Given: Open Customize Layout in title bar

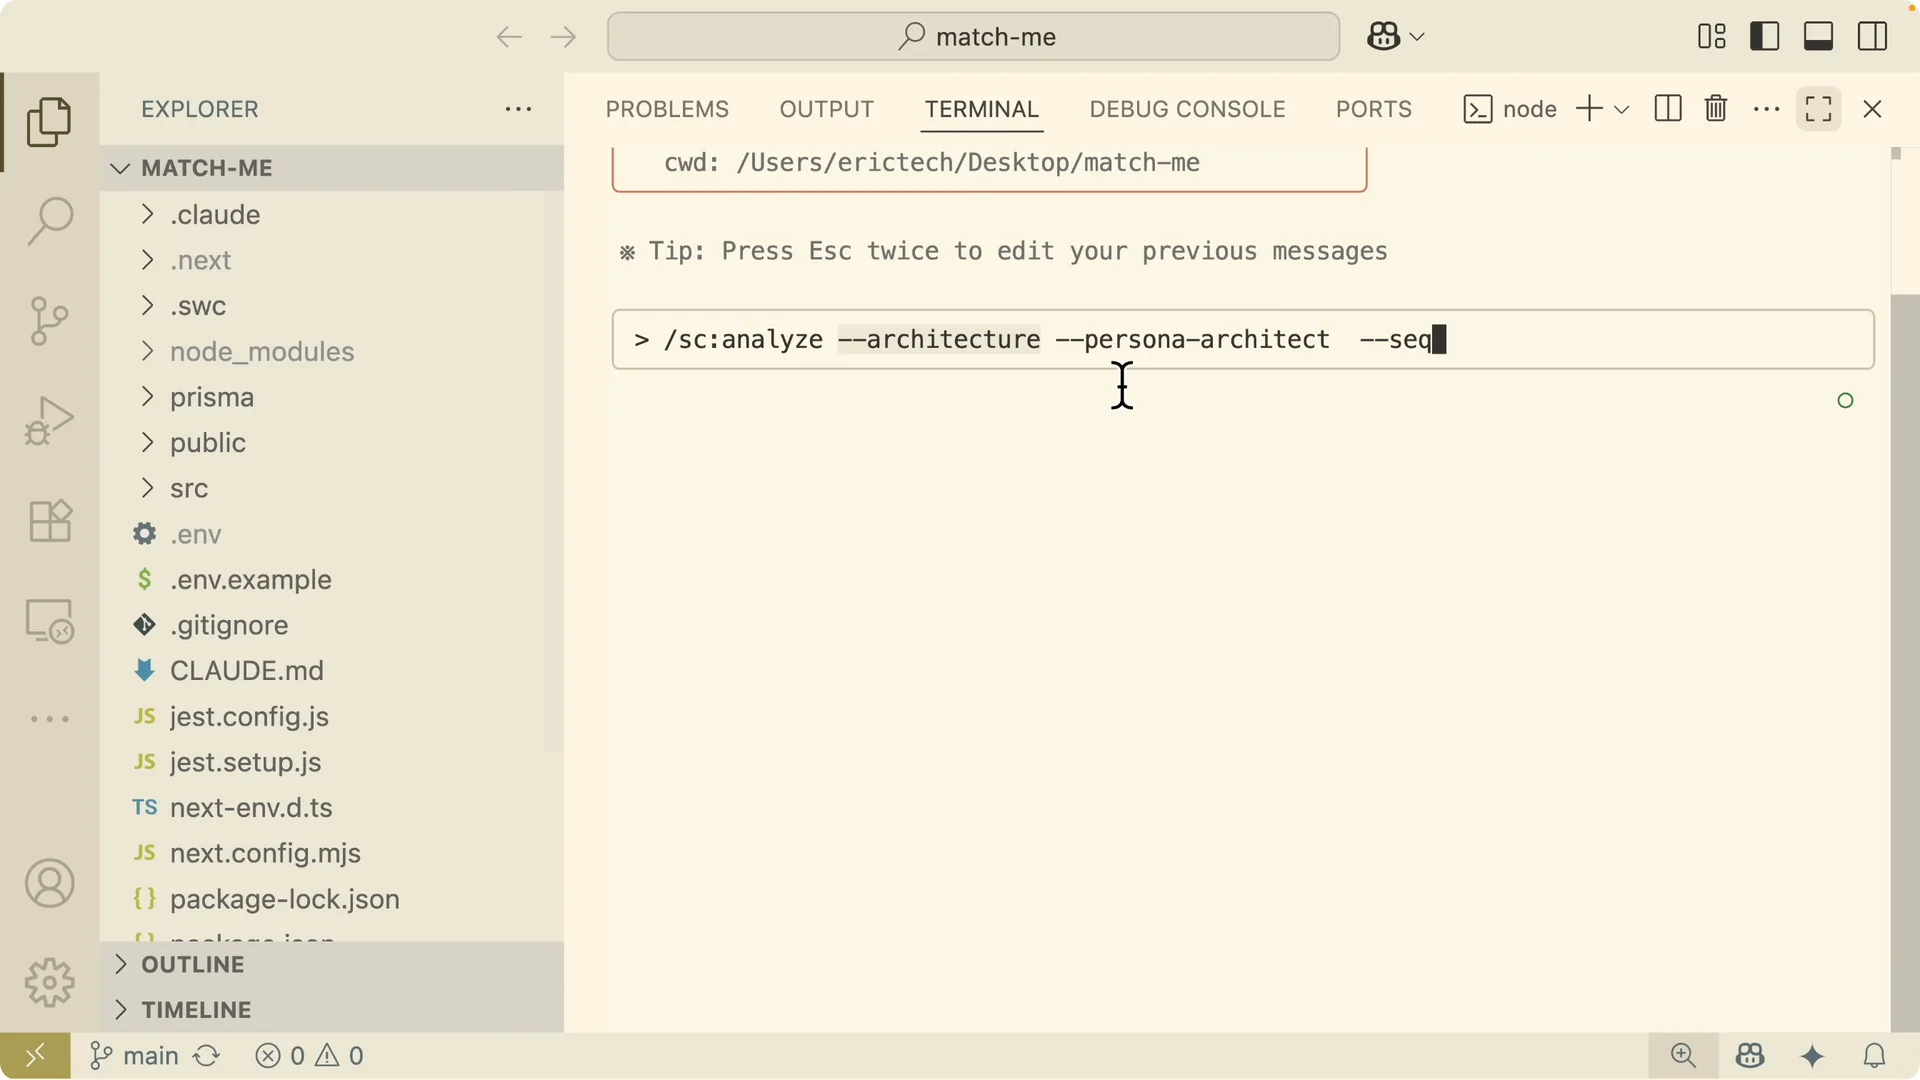Looking at the screenshot, I should [1712, 37].
